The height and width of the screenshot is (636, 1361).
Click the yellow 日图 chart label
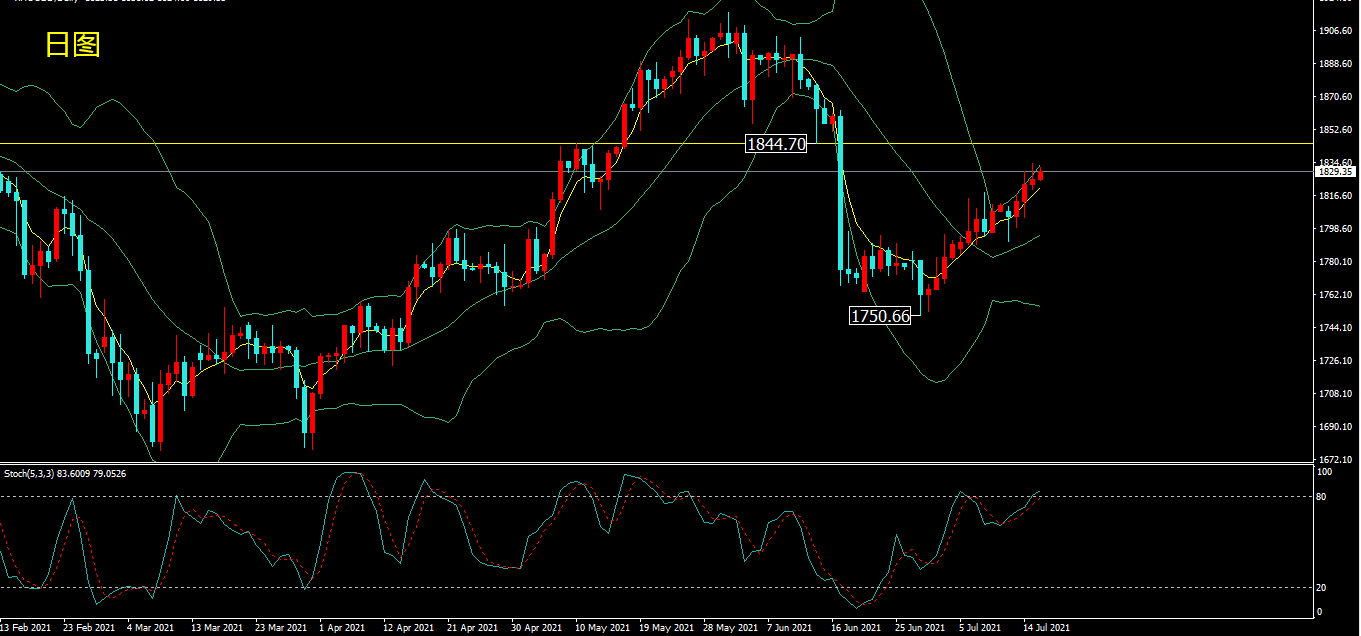tap(73, 44)
